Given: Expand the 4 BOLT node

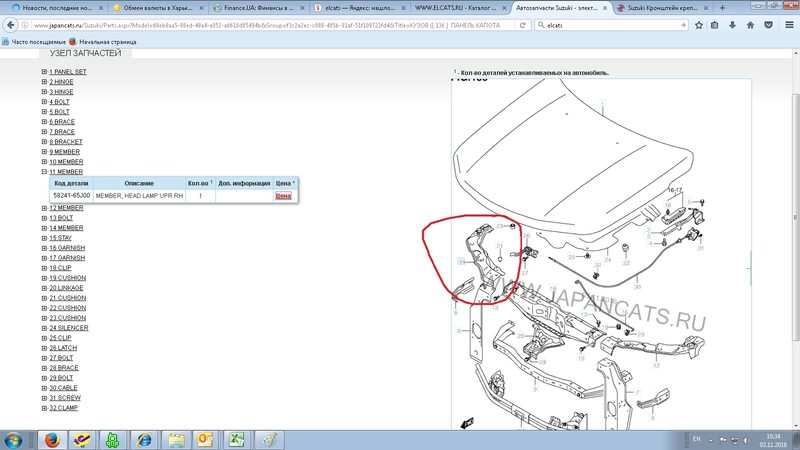Looking at the screenshot, I should point(44,102).
